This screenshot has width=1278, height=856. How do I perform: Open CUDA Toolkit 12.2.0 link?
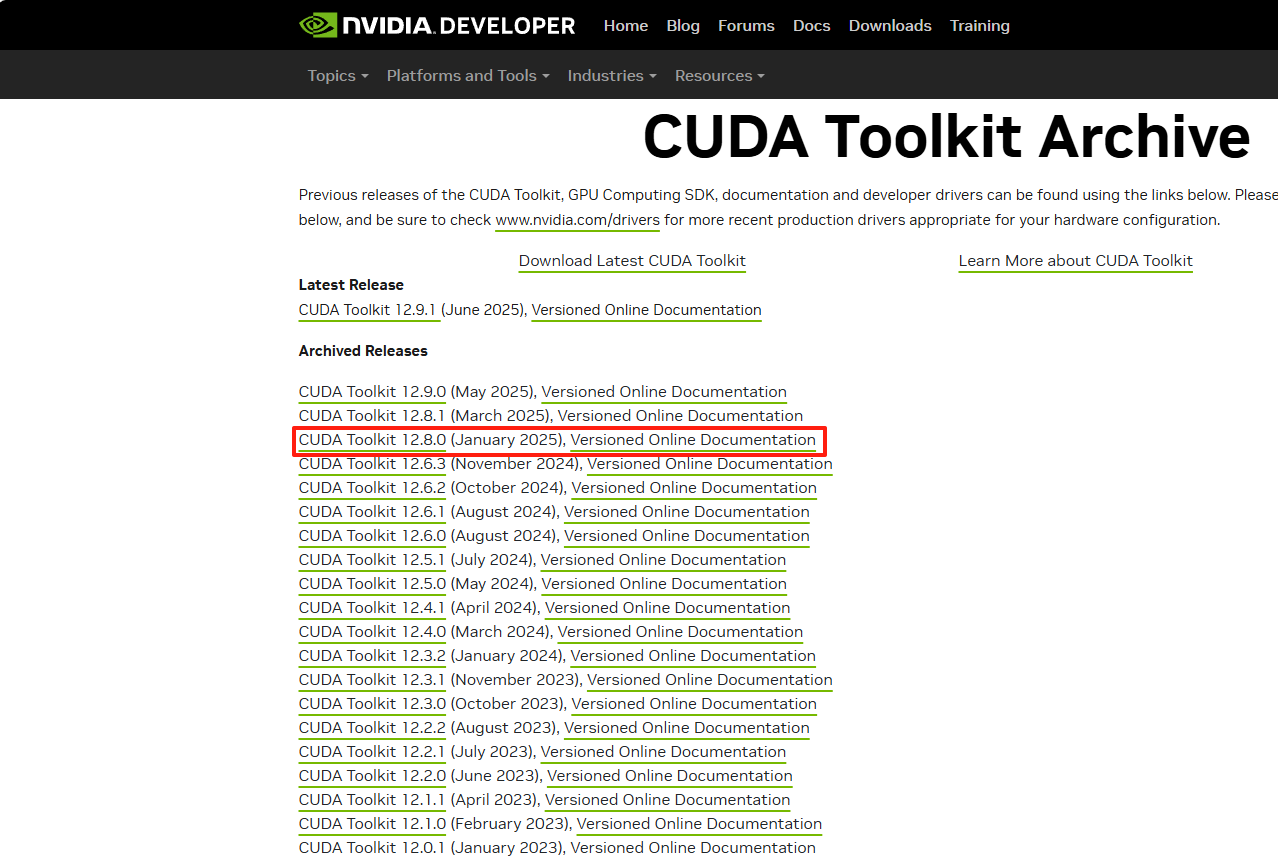372,776
